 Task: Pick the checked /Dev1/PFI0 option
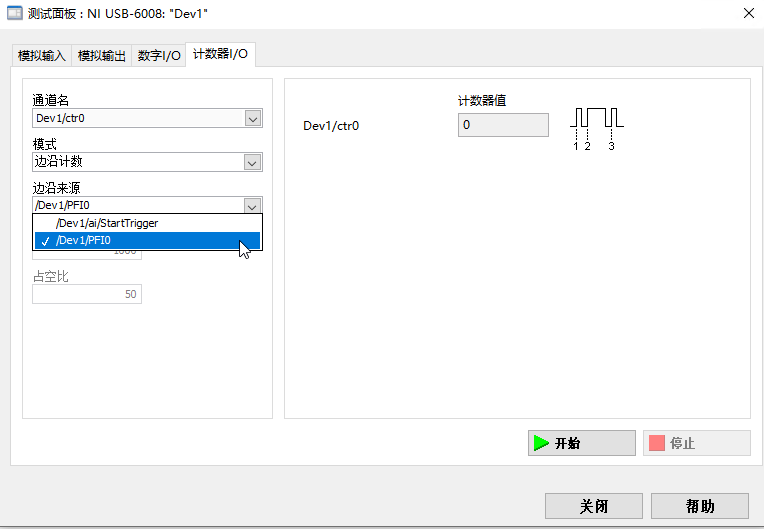147,240
